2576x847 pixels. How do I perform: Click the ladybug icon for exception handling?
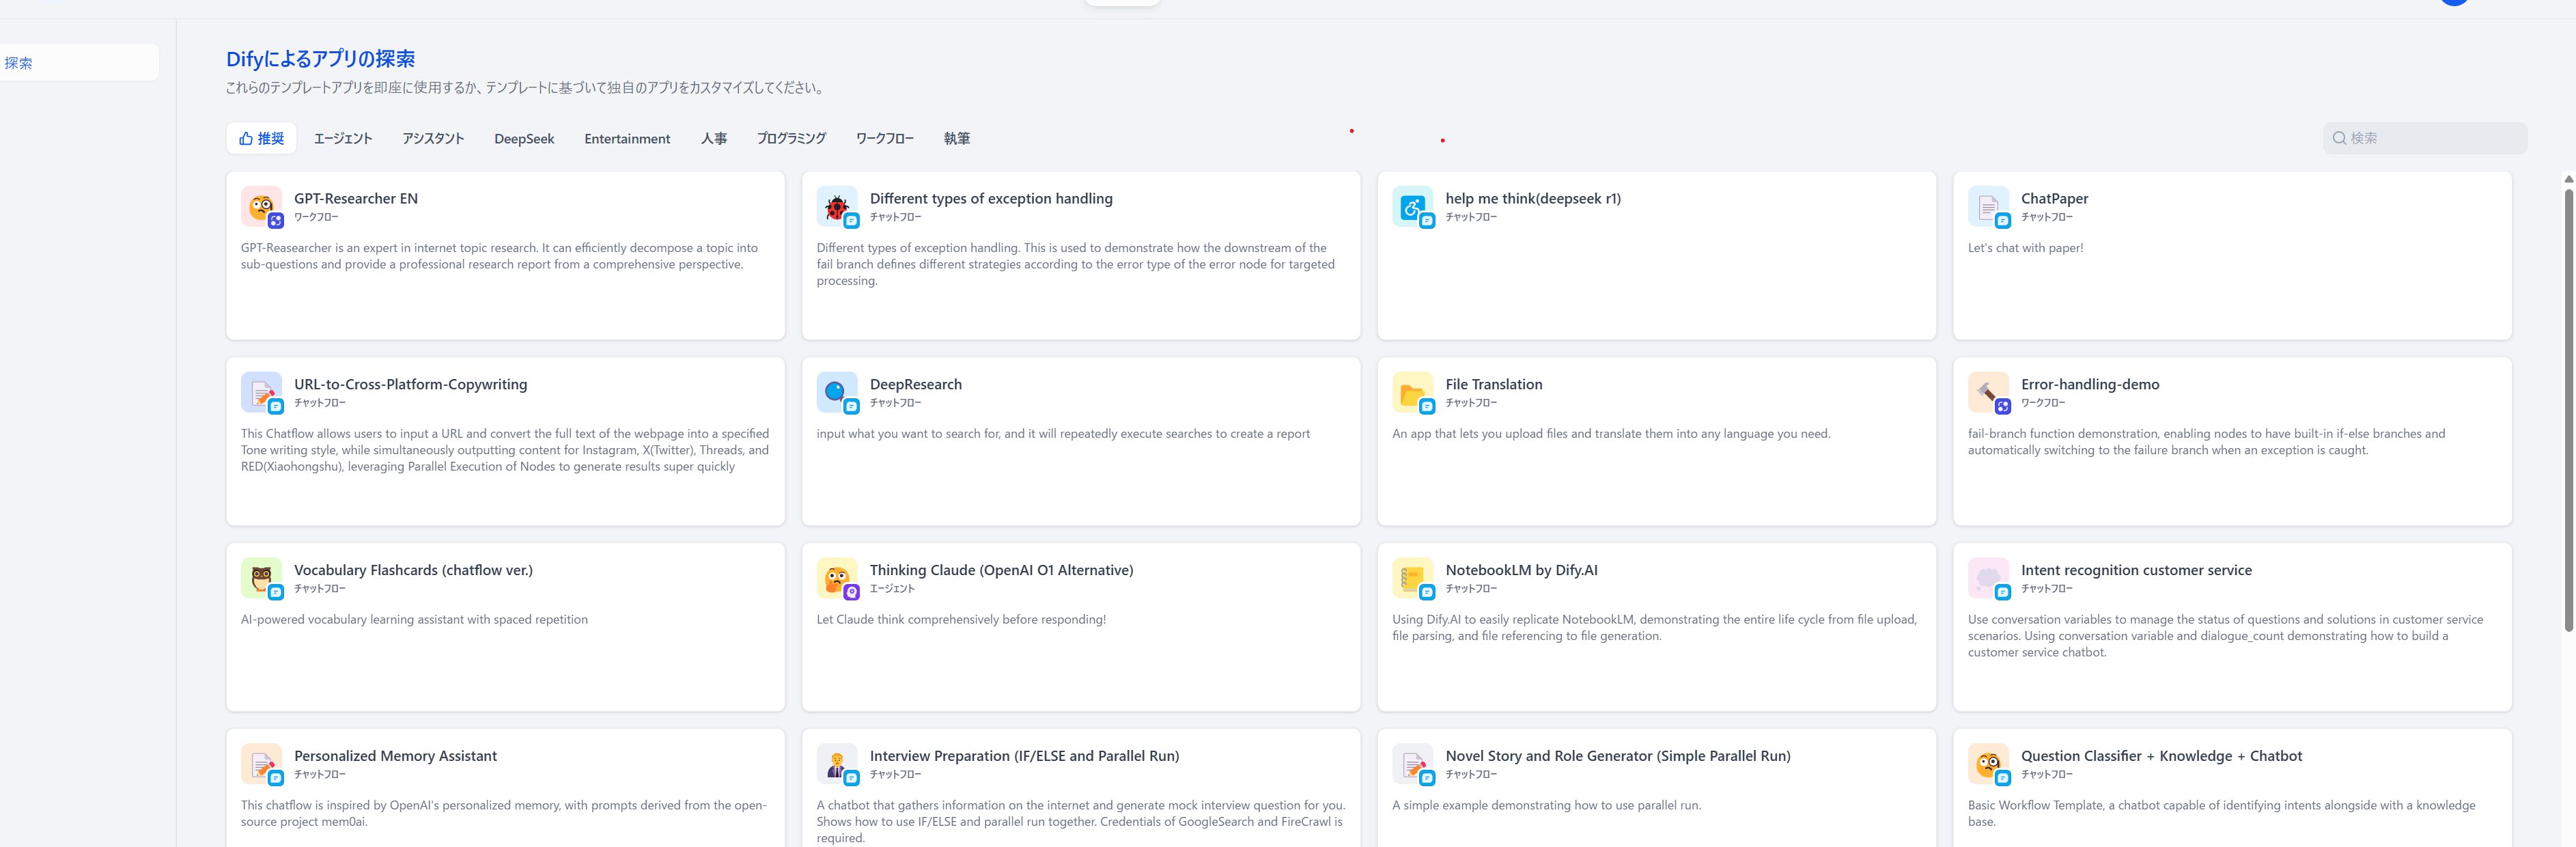pos(837,207)
